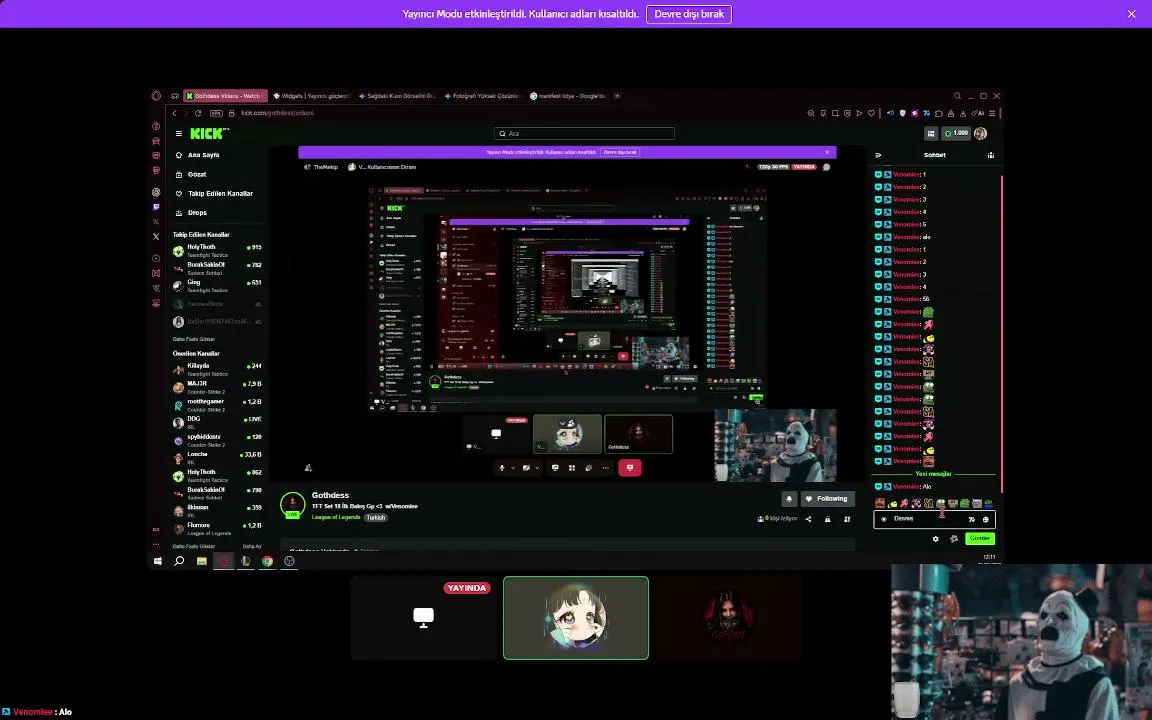Expand Daha Fazla Göster under followed channels
The height and width of the screenshot is (720, 1152).
pos(194,339)
